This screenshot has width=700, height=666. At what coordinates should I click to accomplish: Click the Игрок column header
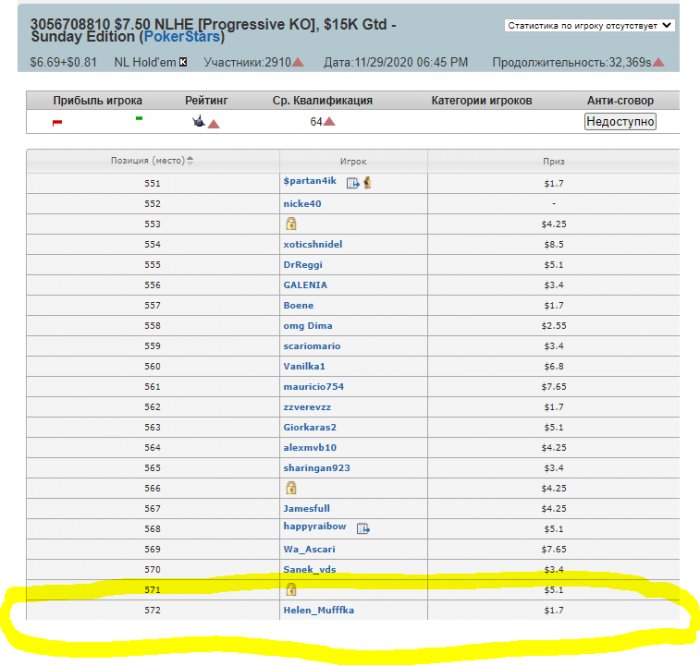tap(353, 161)
